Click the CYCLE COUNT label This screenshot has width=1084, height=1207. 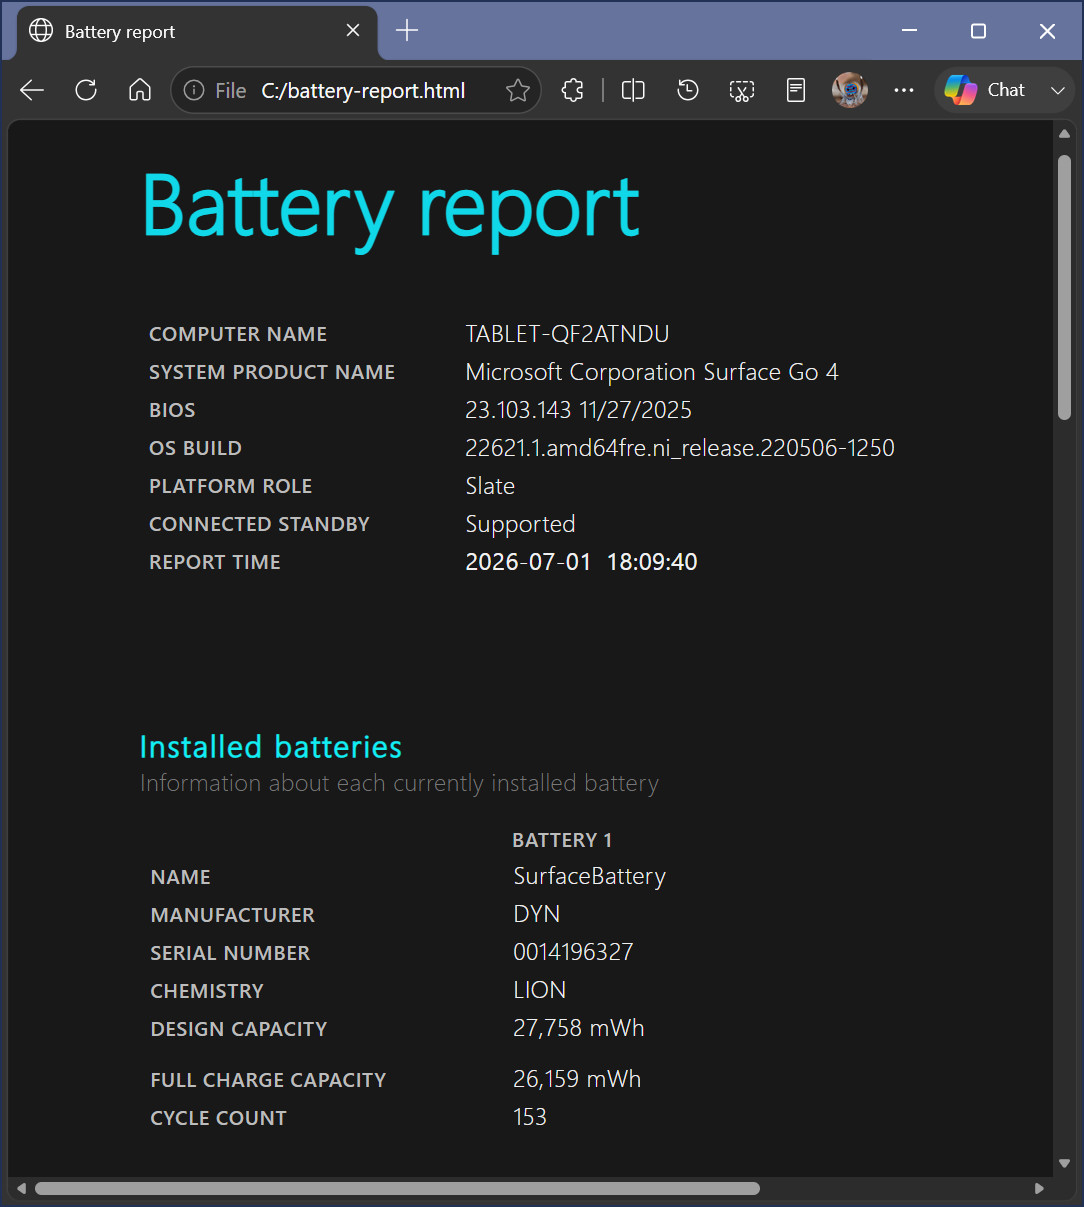(x=218, y=1118)
